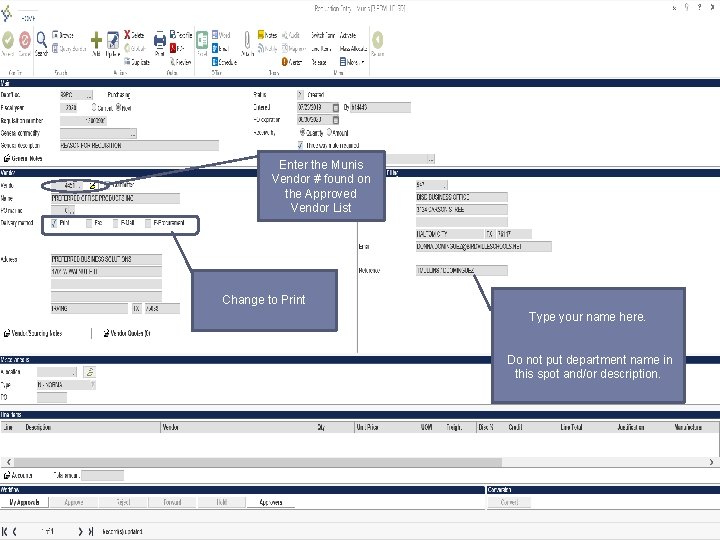Open the Vendor Quotes link
The width and height of the screenshot is (720, 540).
click(127, 333)
